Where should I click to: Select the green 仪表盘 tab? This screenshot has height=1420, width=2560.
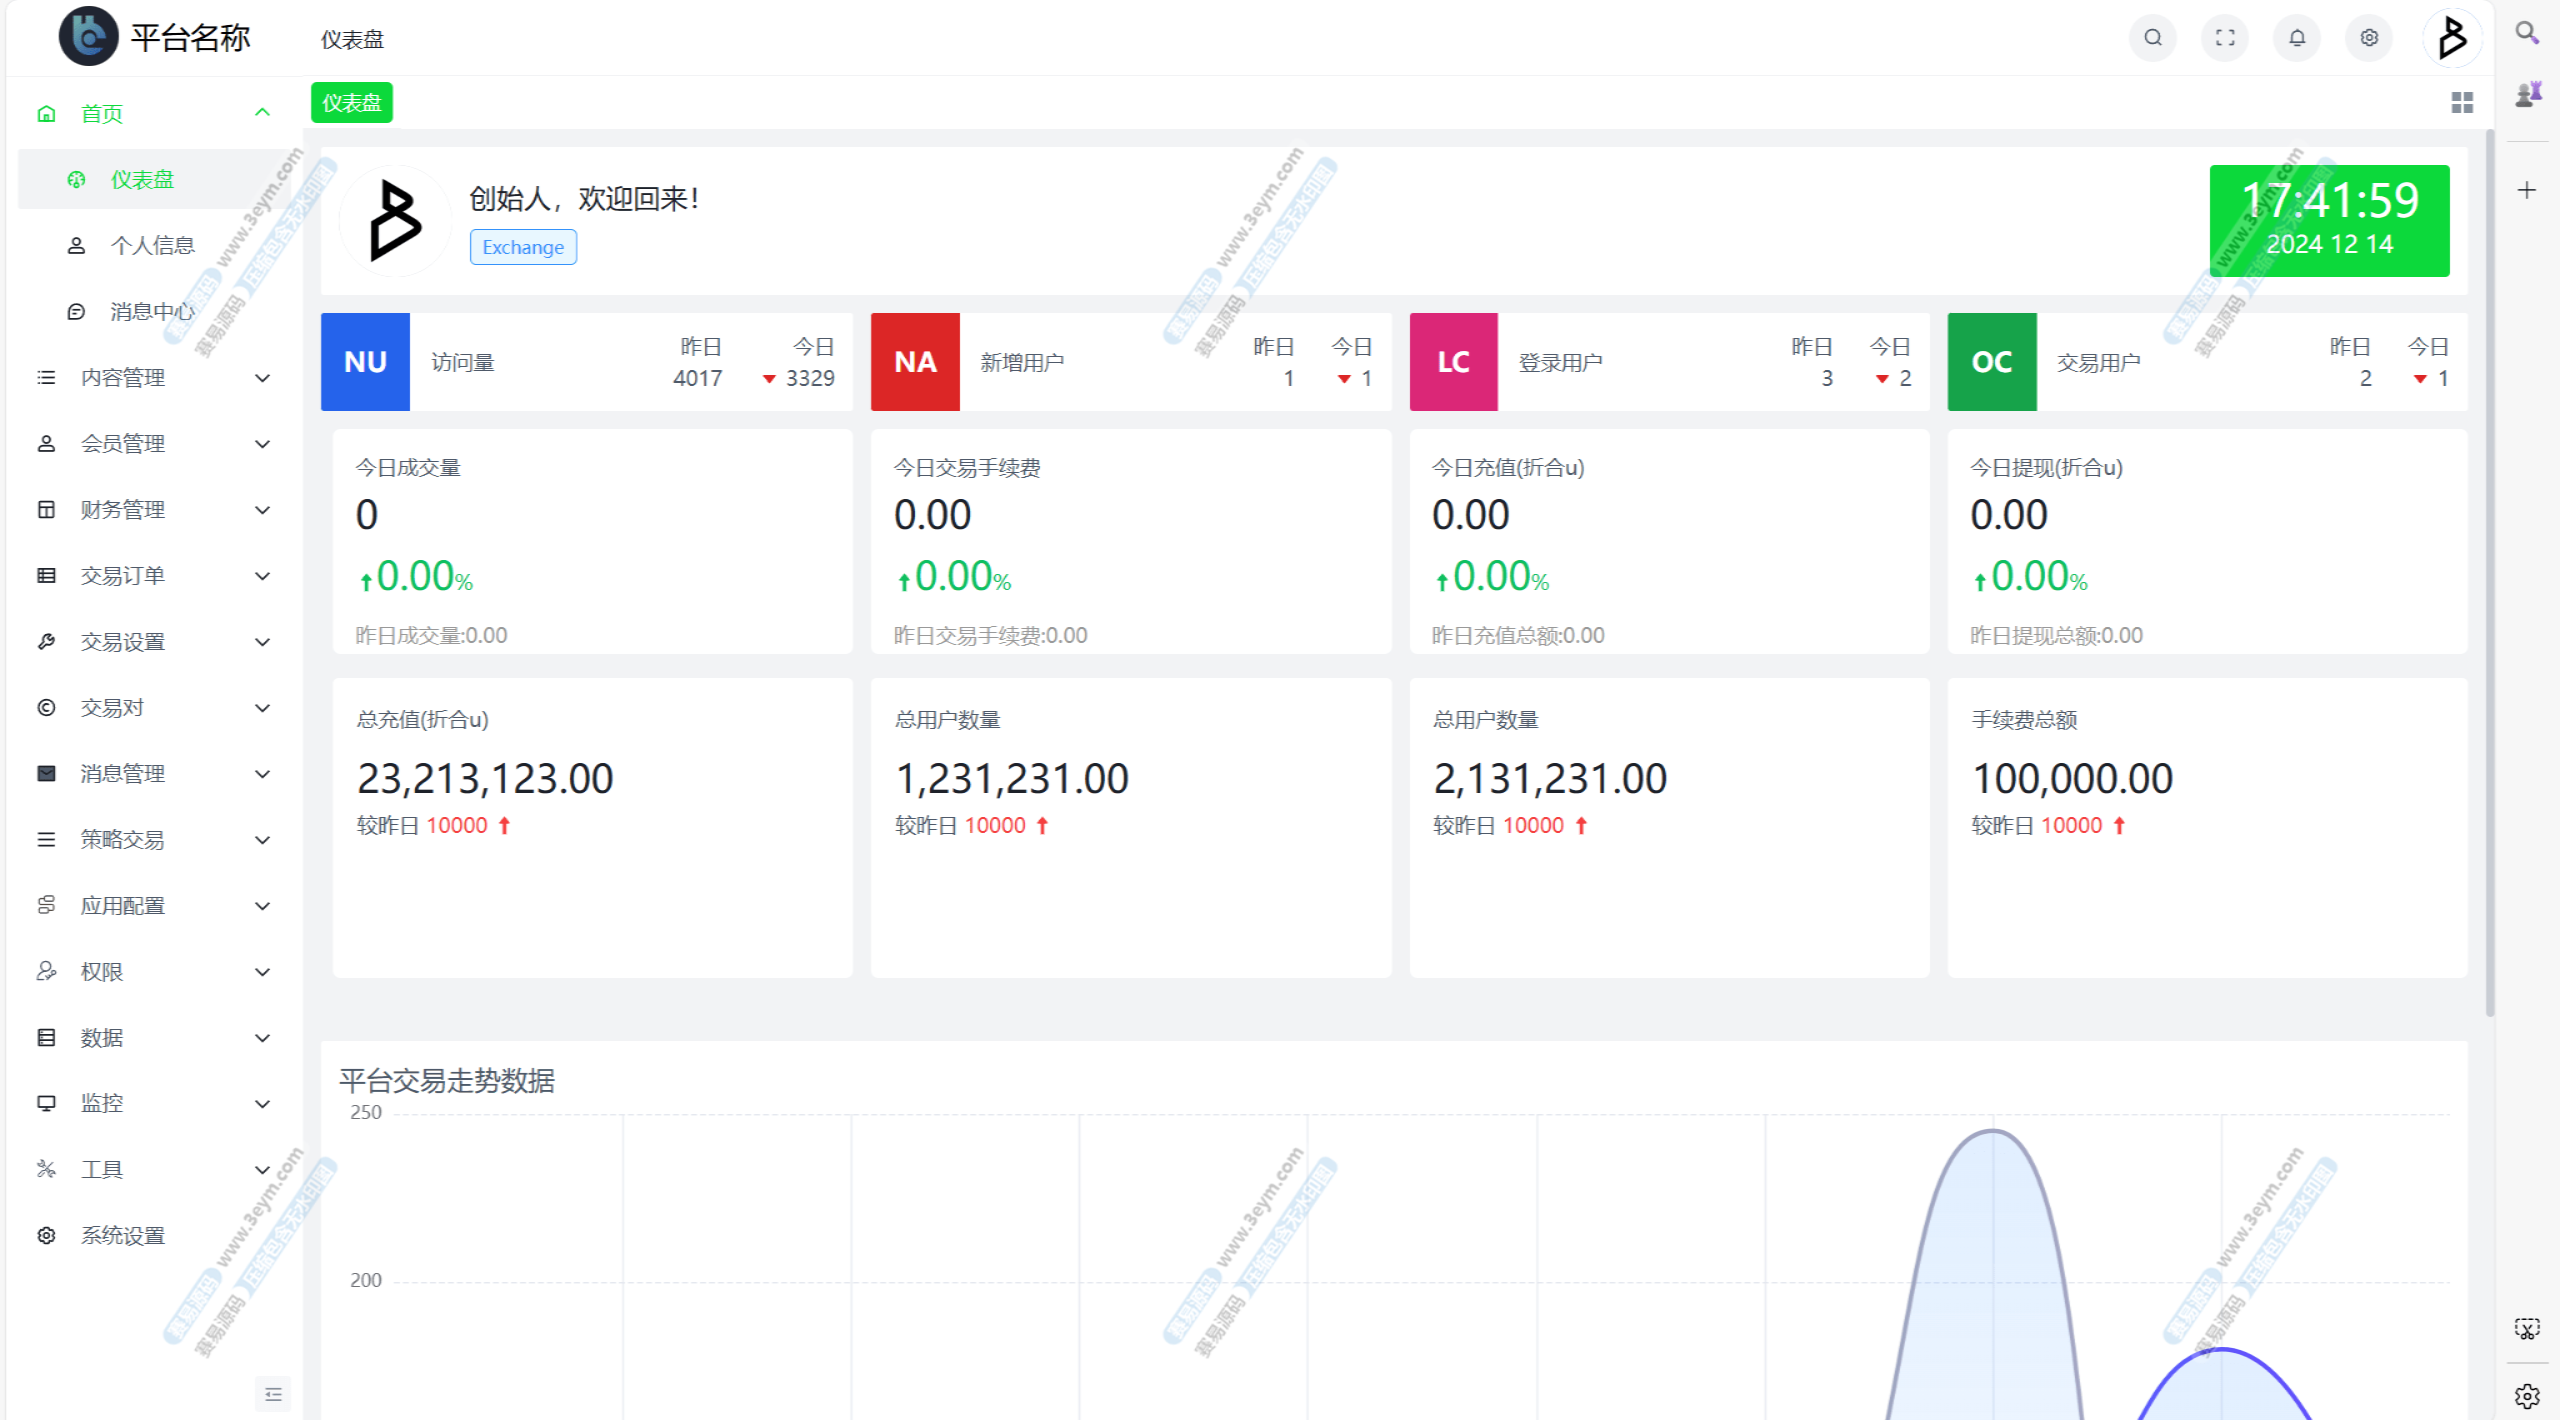pos(351,102)
